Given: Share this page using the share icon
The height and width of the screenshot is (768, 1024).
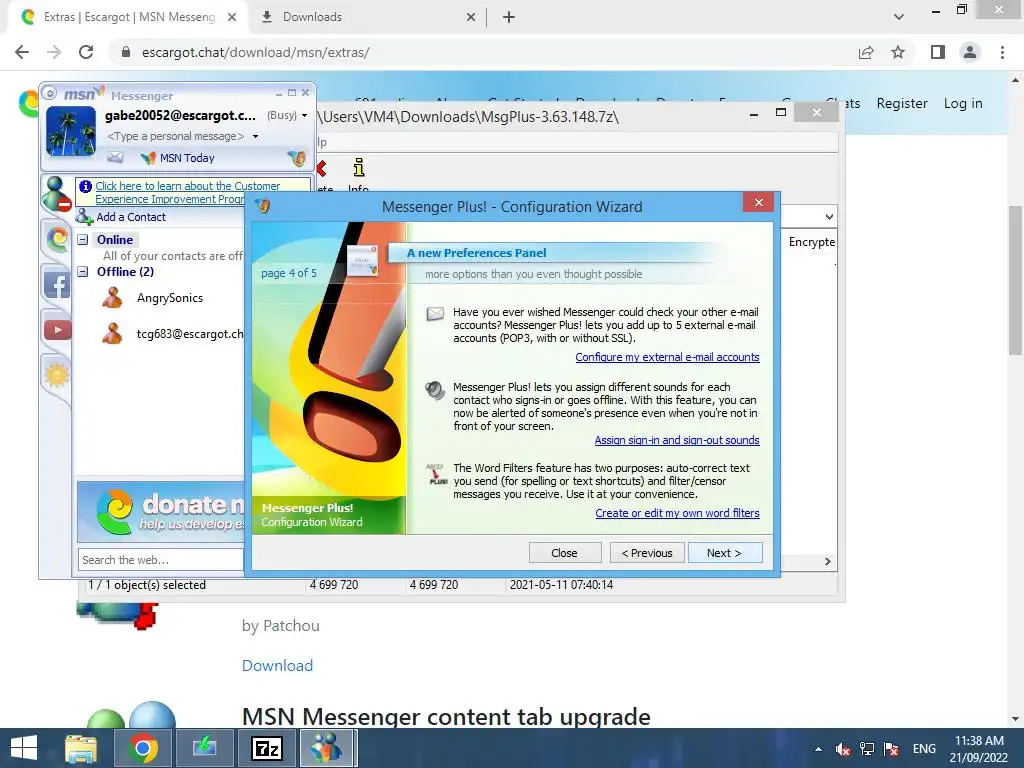Looking at the screenshot, I should 866,52.
